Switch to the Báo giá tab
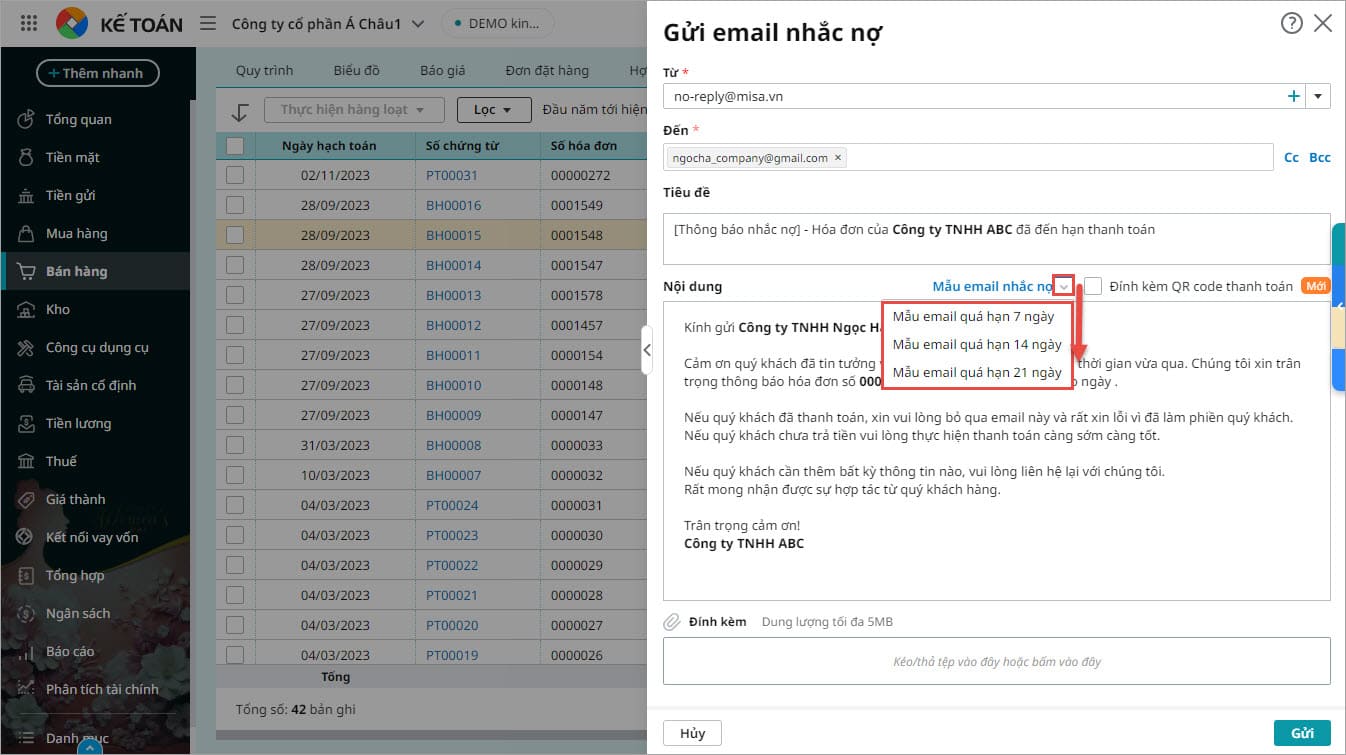 pos(444,70)
